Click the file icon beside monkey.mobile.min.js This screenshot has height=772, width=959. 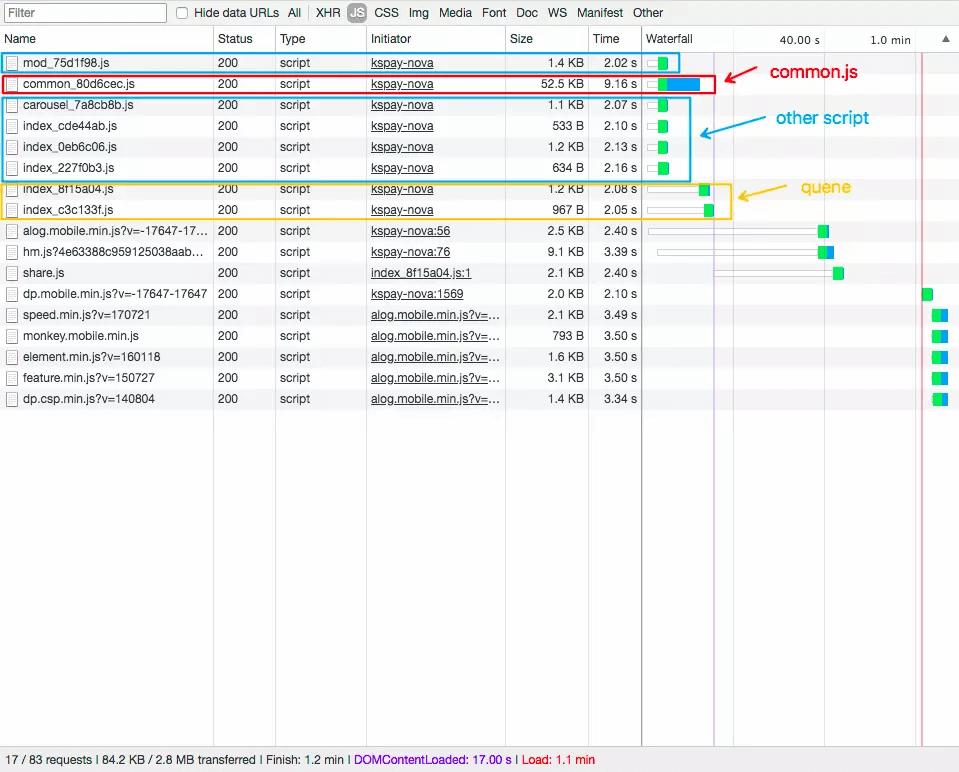12,336
